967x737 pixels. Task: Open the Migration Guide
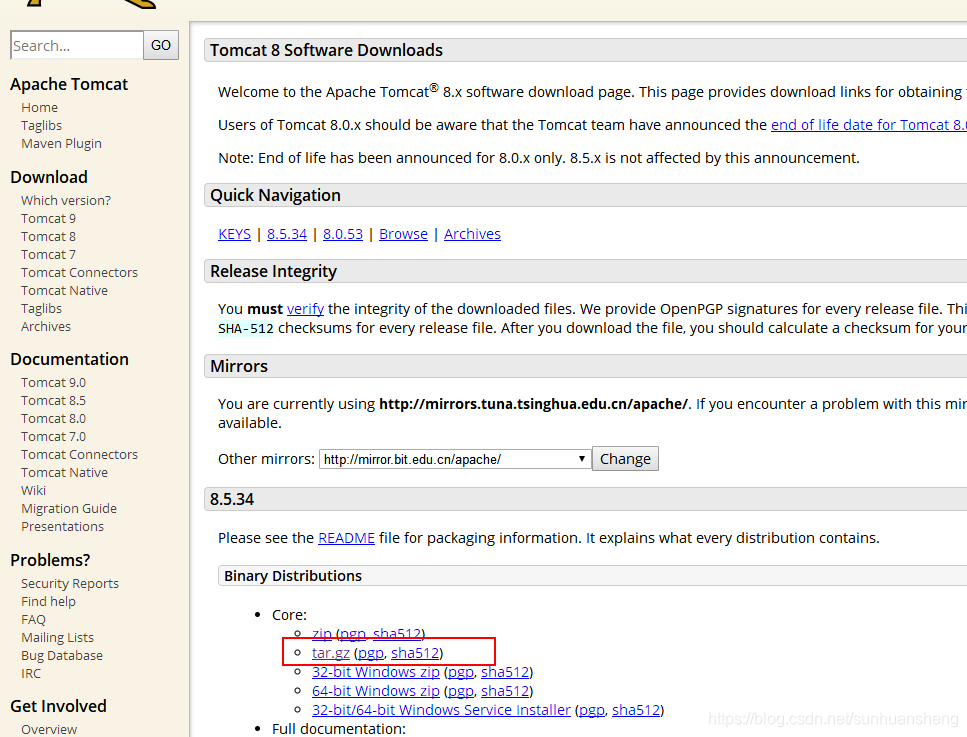[x=69, y=508]
